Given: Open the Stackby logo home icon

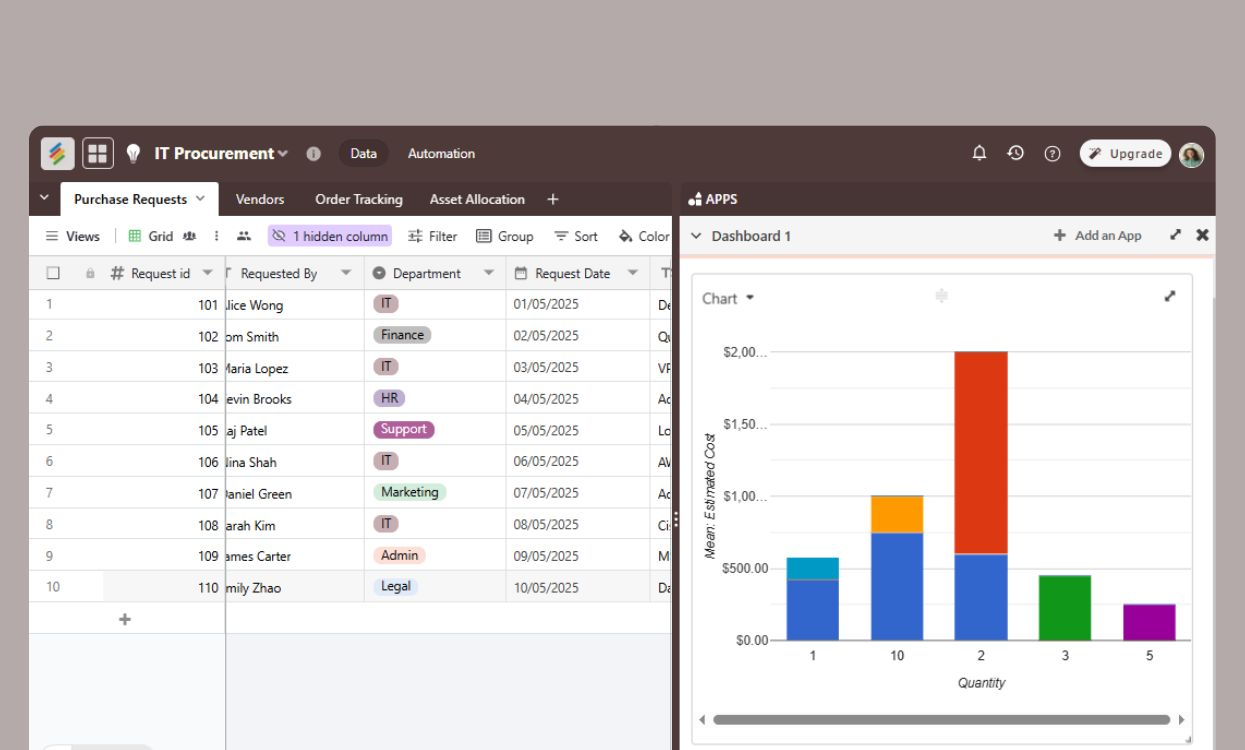Looking at the screenshot, I should [x=58, y=153].
